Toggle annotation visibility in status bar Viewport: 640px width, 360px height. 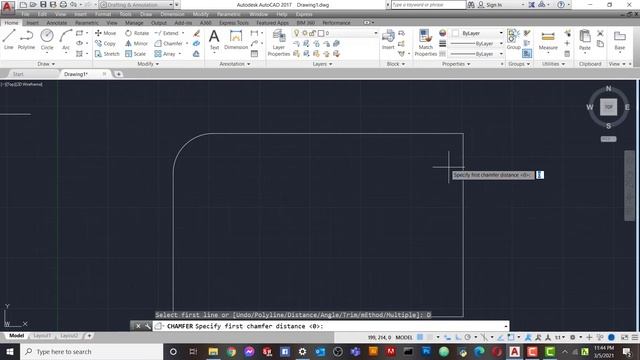[x=528, y=337]
